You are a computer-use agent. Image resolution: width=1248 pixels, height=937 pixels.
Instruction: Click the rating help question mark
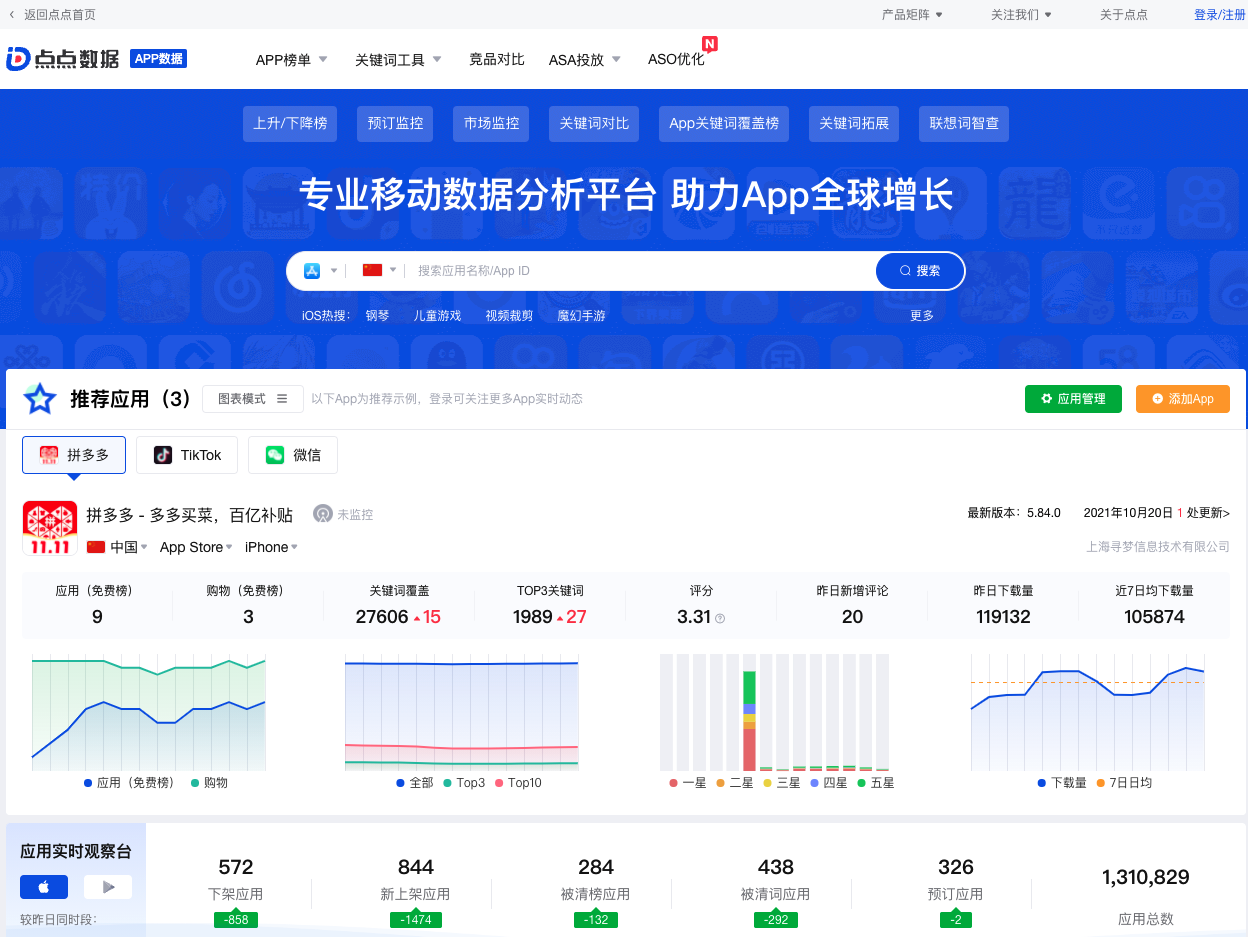click(x=720, y=618)
